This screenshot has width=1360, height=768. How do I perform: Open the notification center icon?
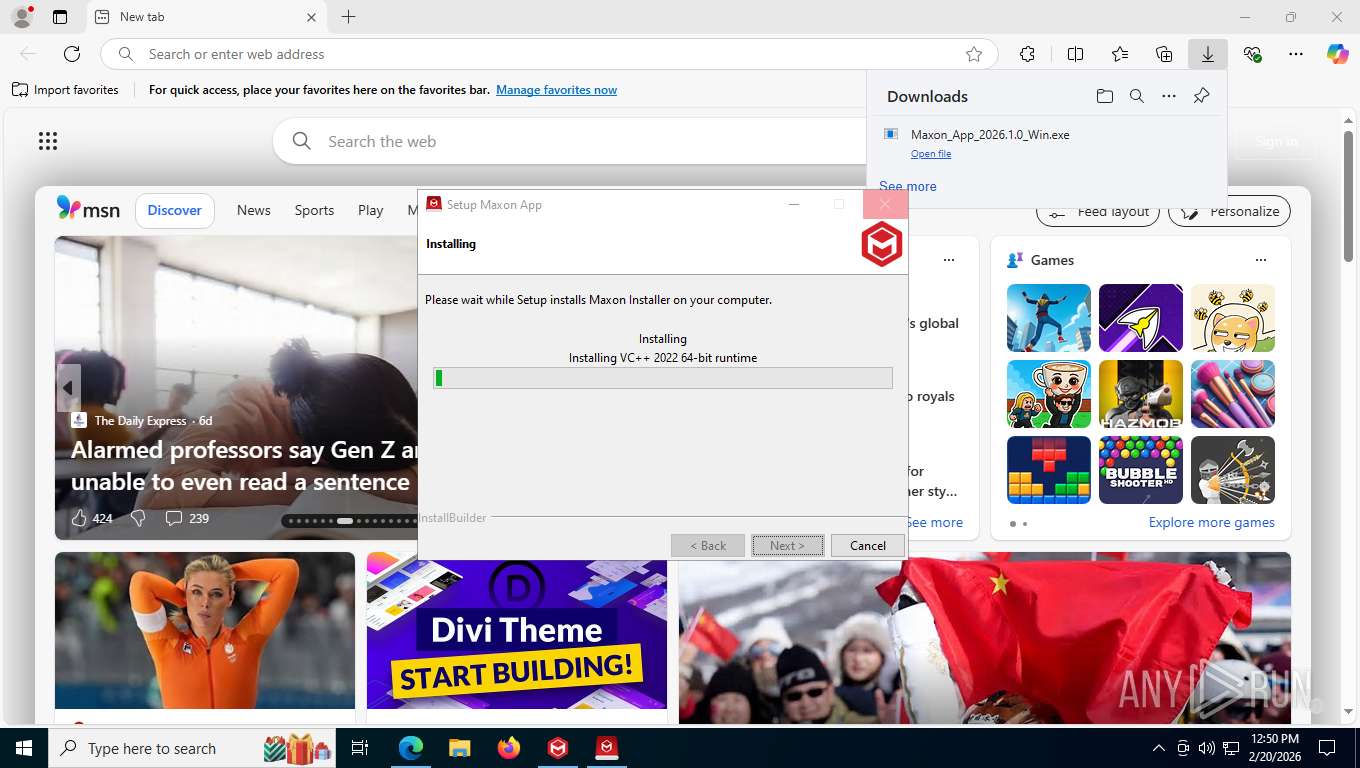click(1327, 748)
